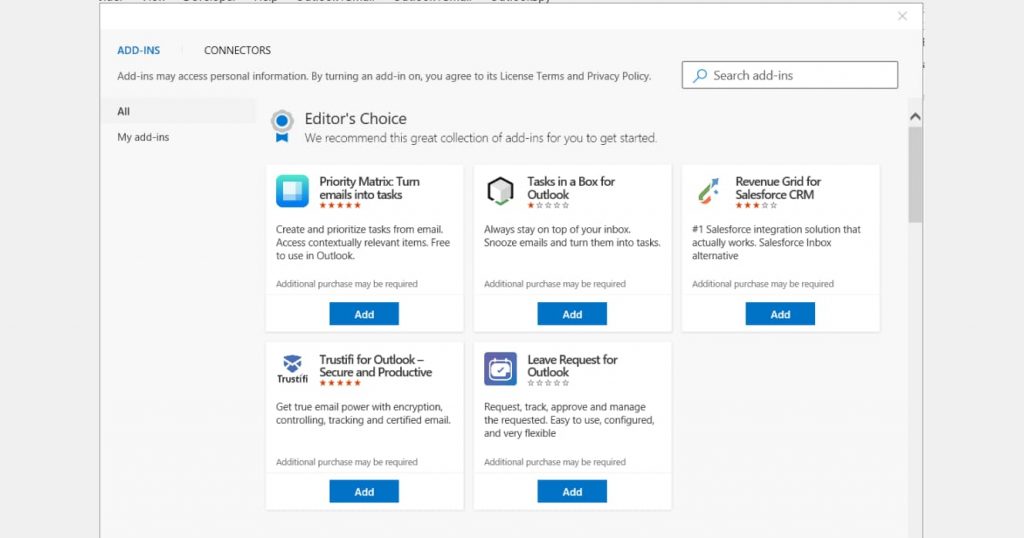This screenshot has height=538, width=1024.
Task: Add Leave Request for Outlook
Action: pos(572,492)
